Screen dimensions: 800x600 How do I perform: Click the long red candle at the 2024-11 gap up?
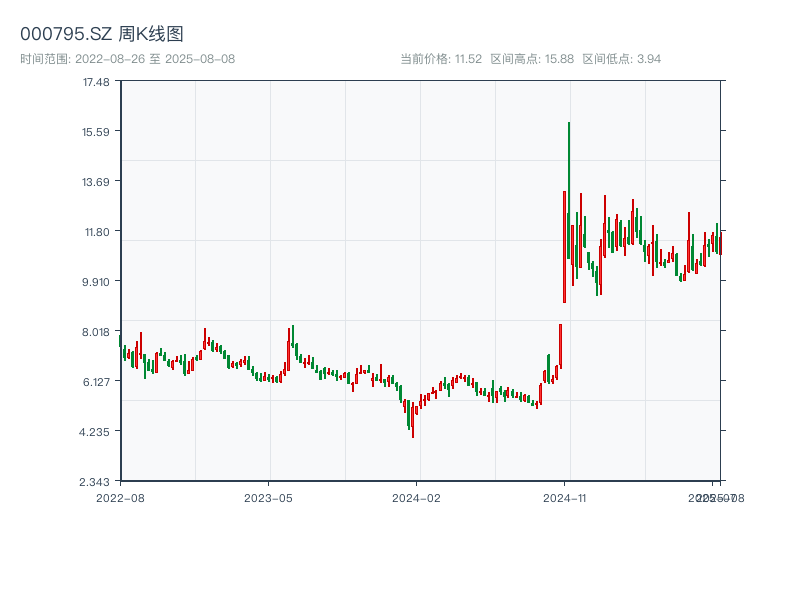pyautogui.click(x=564, y=247)
